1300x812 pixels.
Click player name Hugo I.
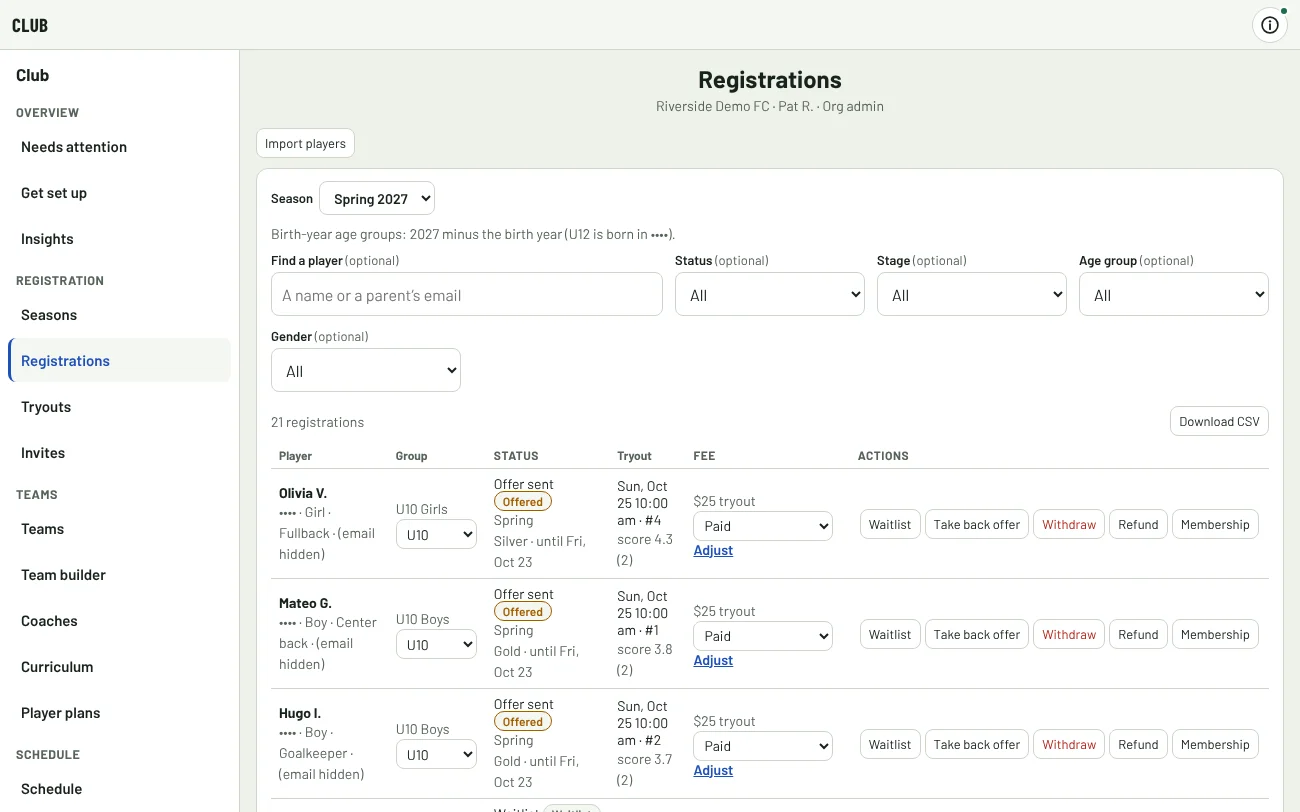(x=300, y=713)
